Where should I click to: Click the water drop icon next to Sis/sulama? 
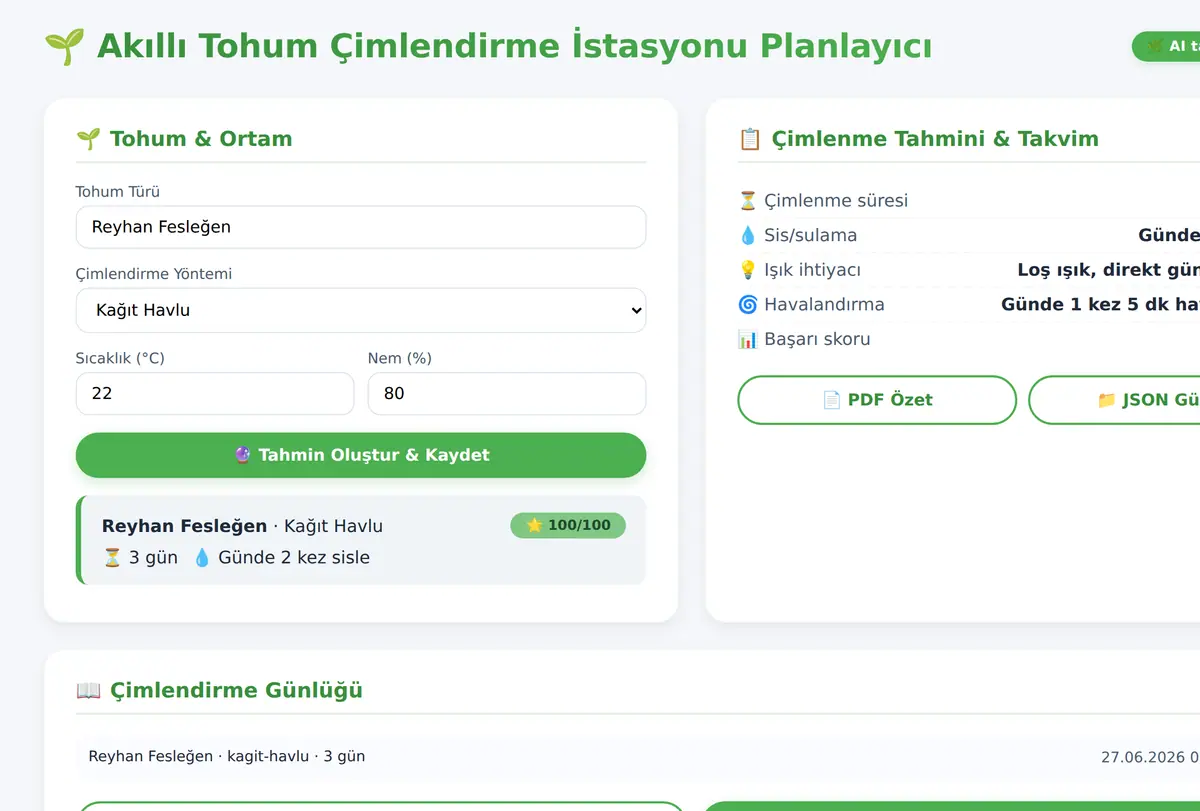748,235
